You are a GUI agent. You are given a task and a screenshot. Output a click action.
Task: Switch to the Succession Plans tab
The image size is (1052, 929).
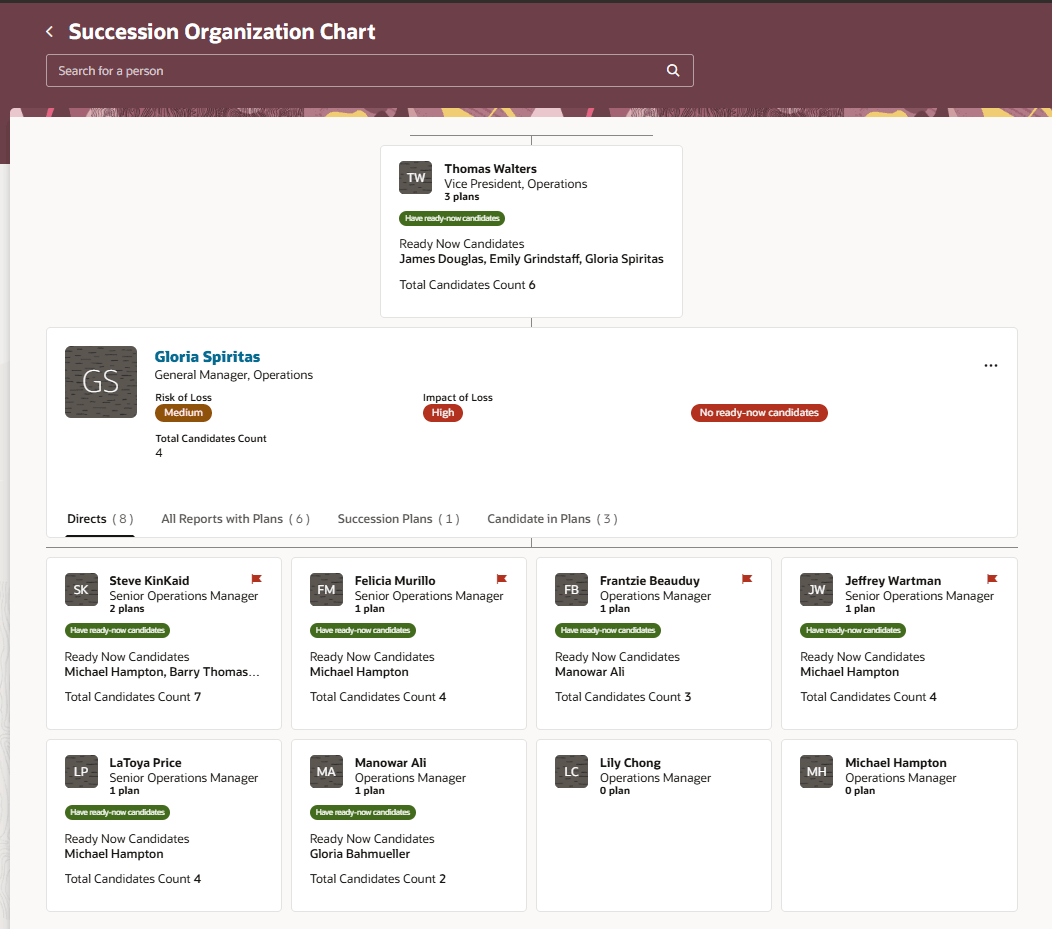pos(398,518)
